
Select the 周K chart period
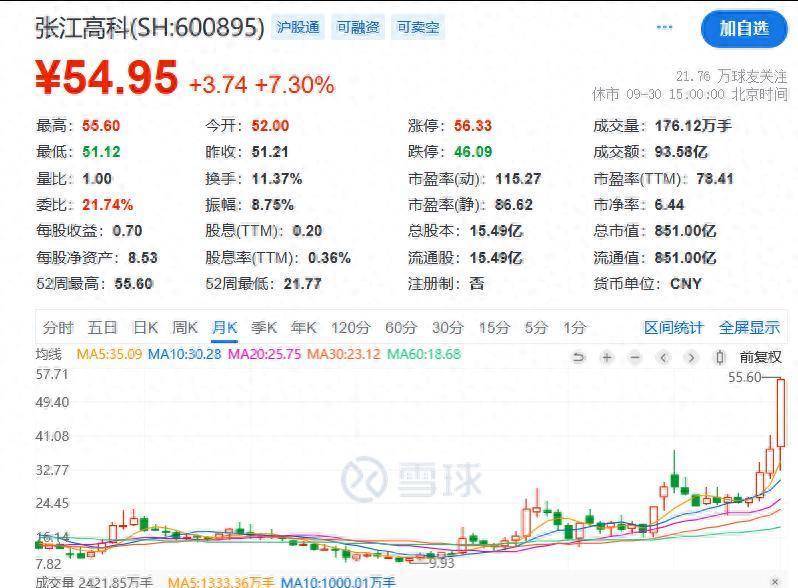[185, 327]
